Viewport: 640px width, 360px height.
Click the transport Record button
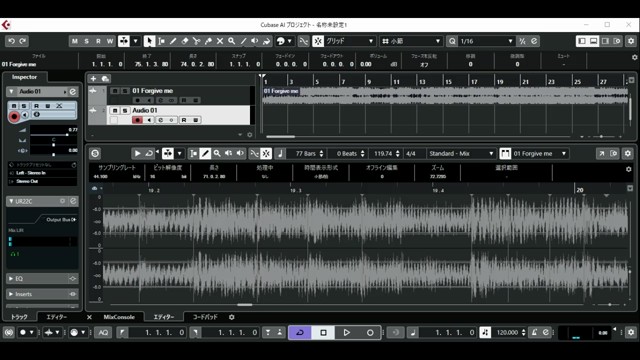[370, 332]
